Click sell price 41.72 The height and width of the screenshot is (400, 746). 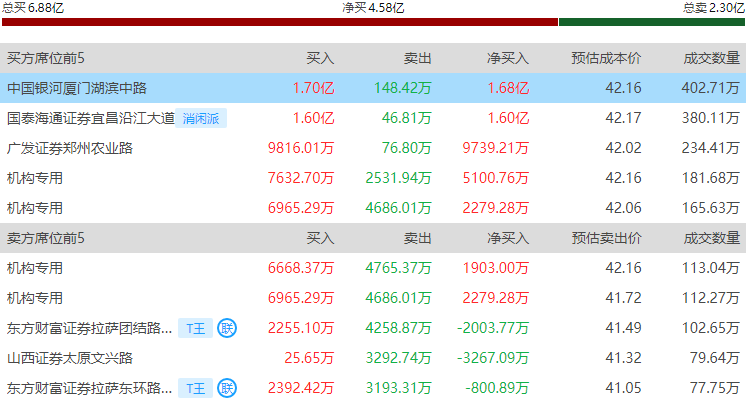(x=623, y=298)
